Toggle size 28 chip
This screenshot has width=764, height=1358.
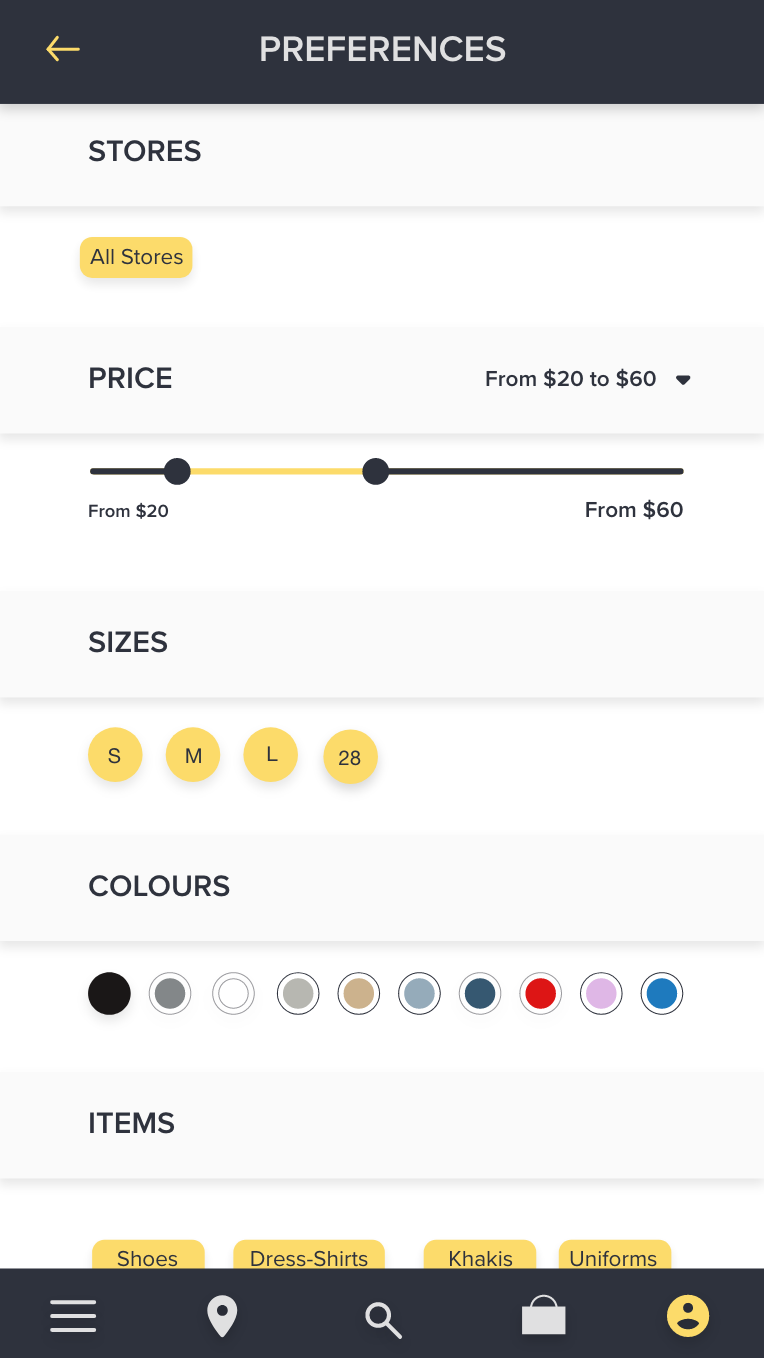click(350, 758)
